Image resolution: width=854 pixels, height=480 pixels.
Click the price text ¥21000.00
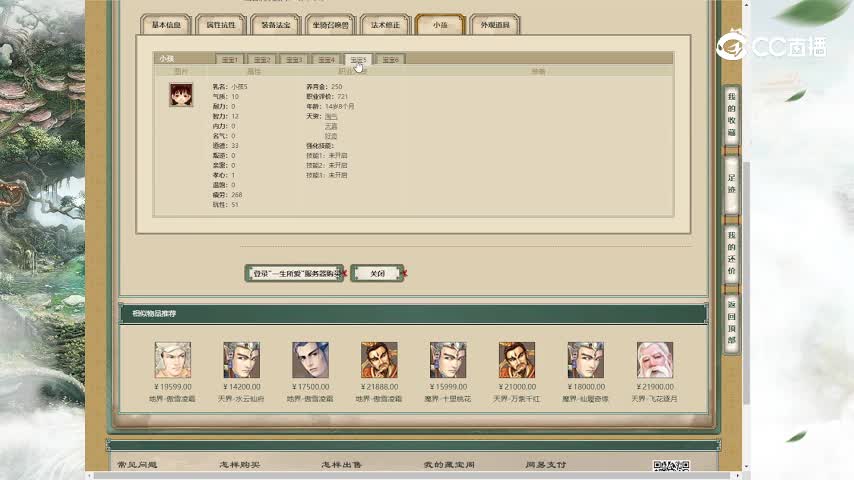517,387
